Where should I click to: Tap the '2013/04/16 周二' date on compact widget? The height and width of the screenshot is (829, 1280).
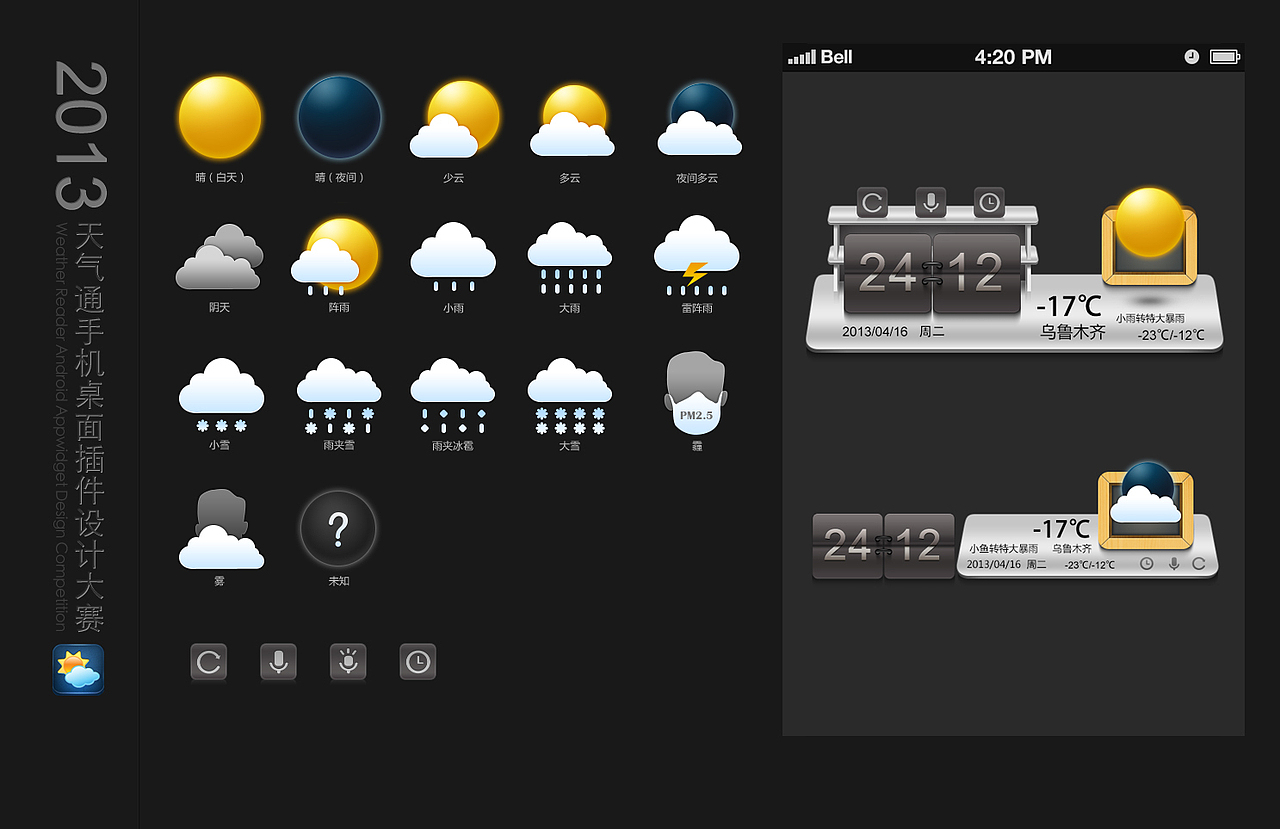(x=1006, y=565)
